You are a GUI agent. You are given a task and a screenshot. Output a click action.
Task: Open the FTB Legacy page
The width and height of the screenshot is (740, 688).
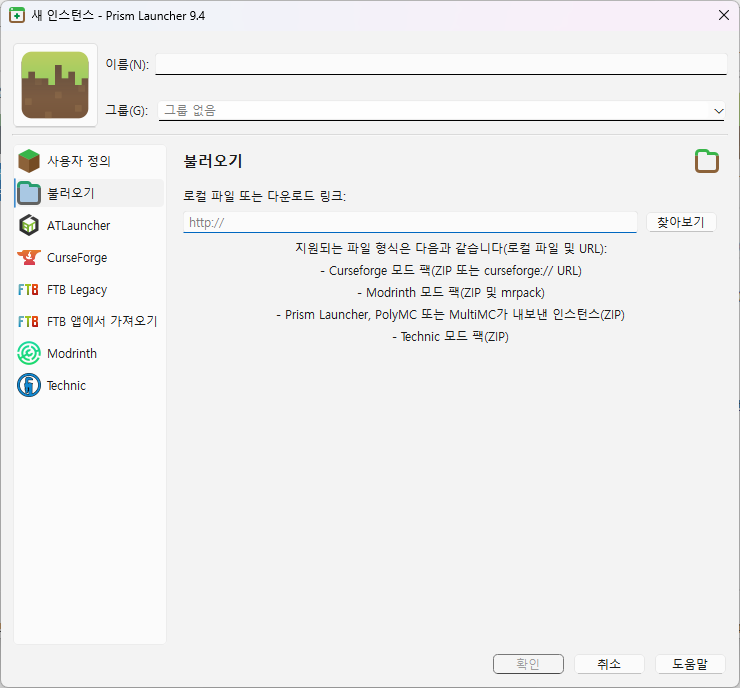click(x=90, y=289)
